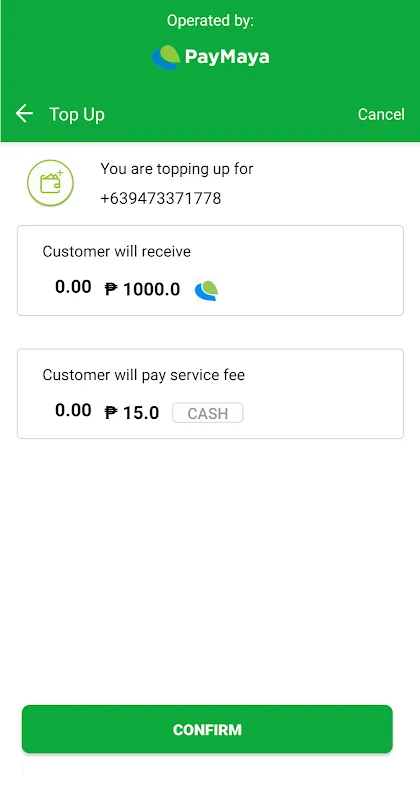Tap the peso sign before 15.0

111,413
